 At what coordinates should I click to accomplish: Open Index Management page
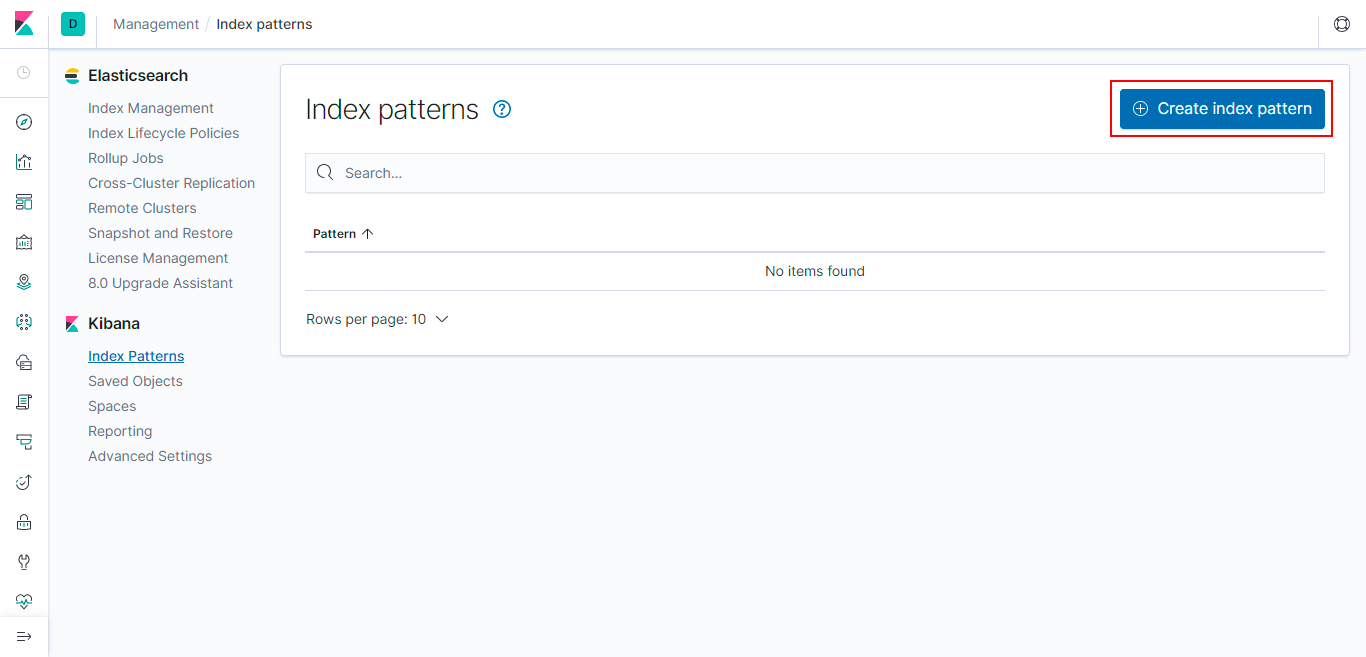point(151,108)
